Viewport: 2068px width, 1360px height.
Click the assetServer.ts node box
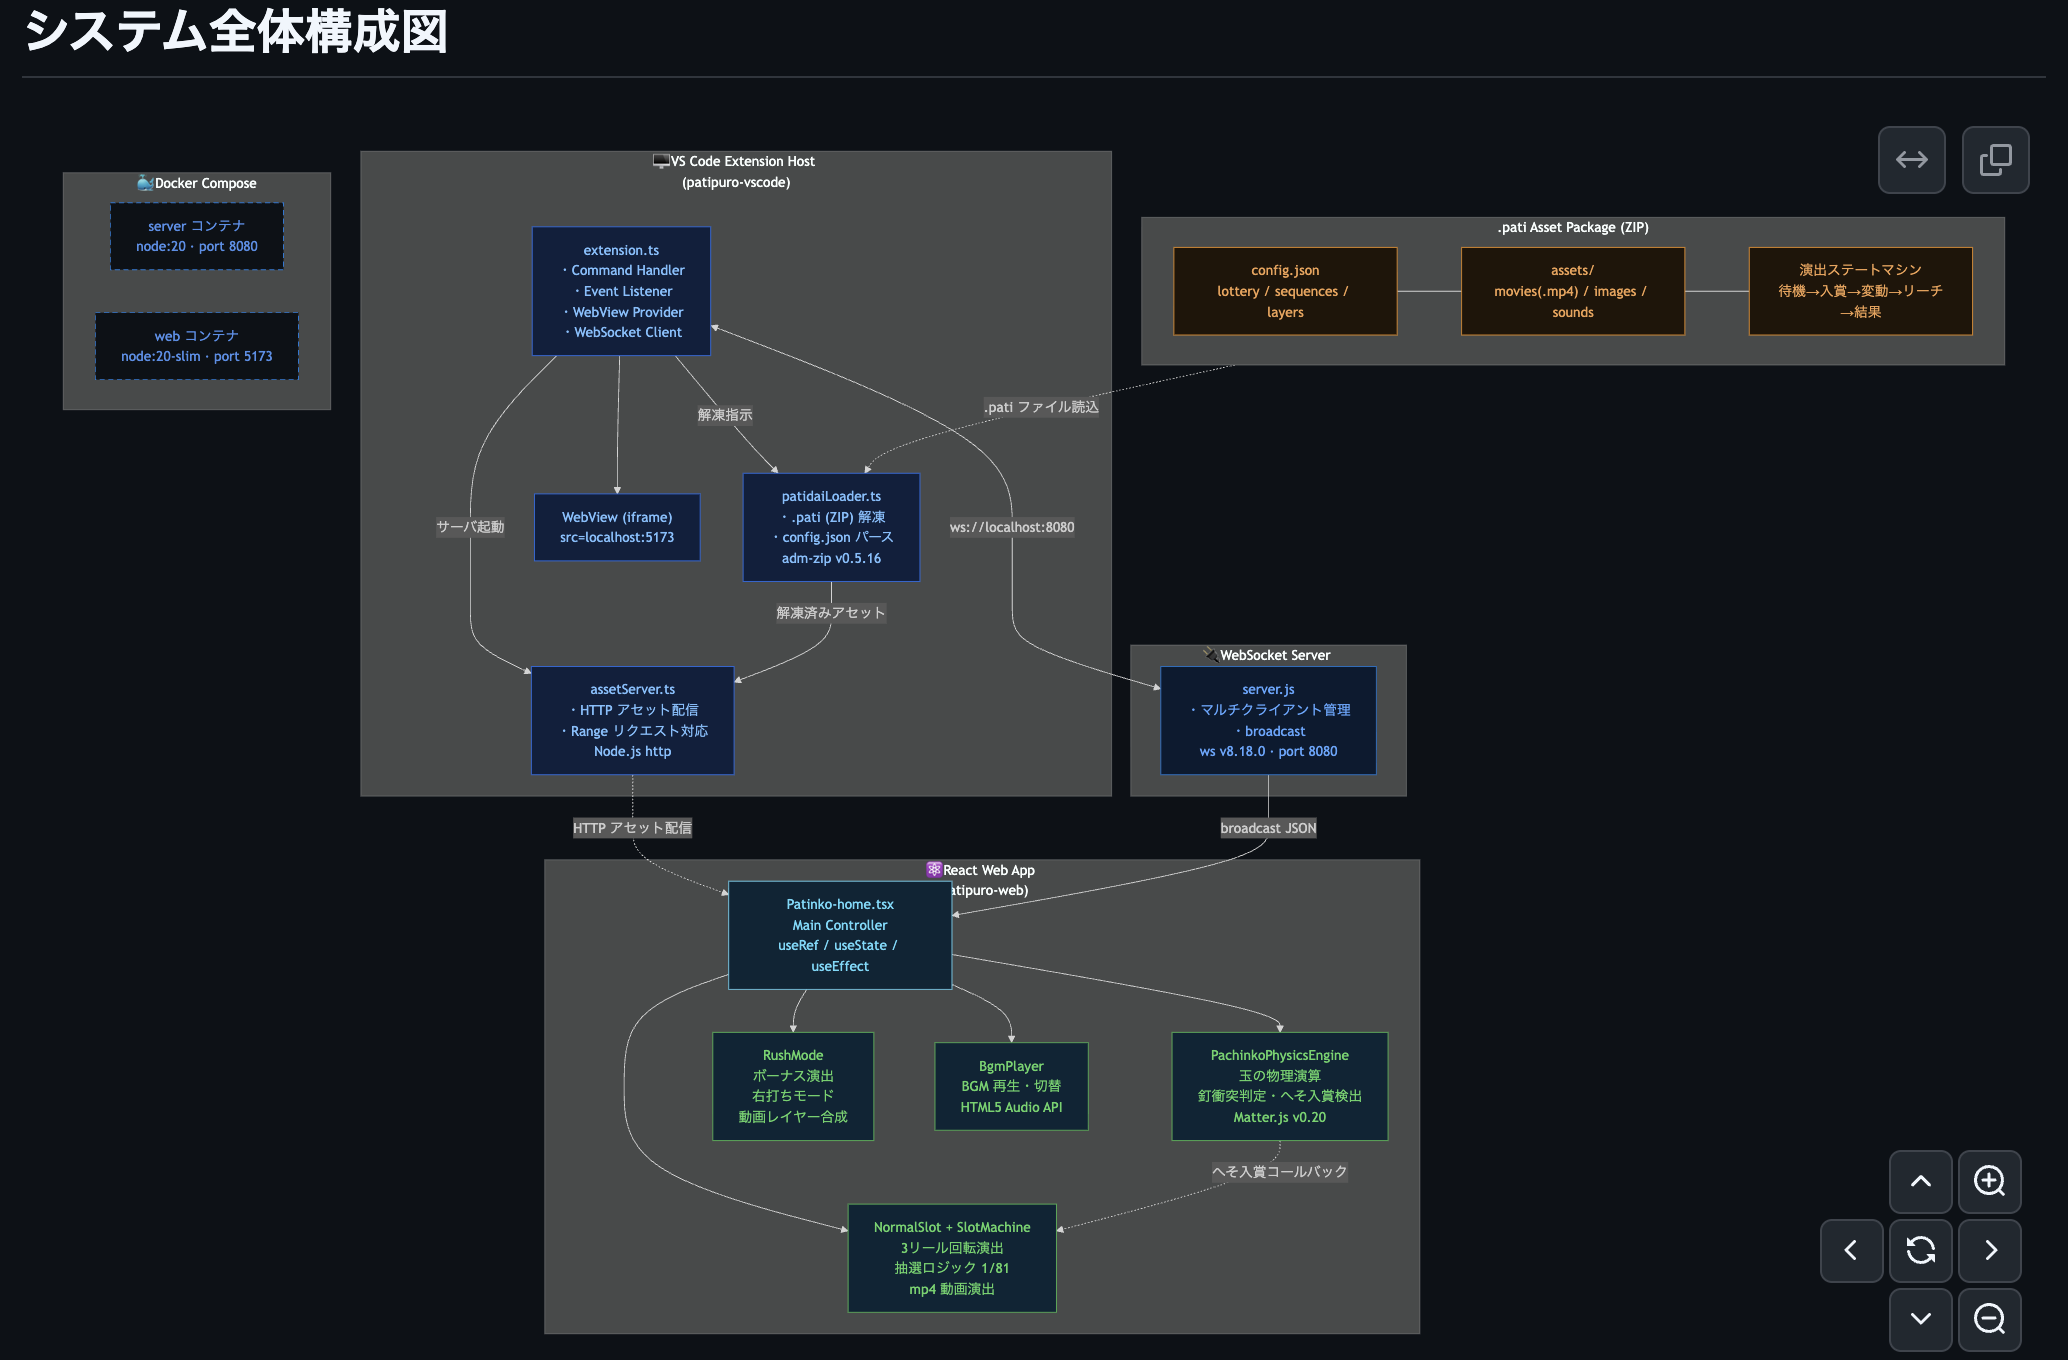[632, 720]
